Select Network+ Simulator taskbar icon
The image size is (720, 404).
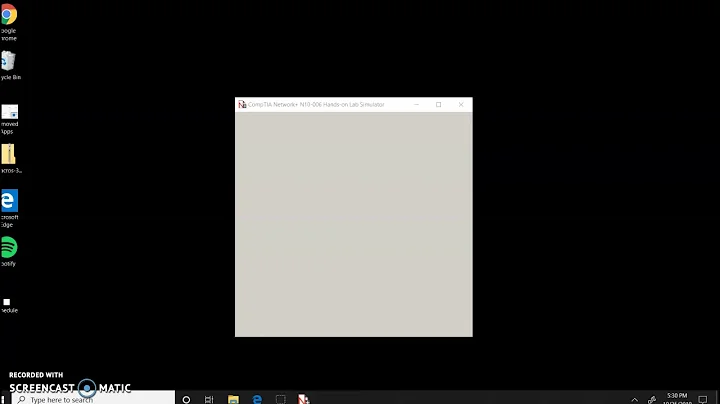click(304, 399)
